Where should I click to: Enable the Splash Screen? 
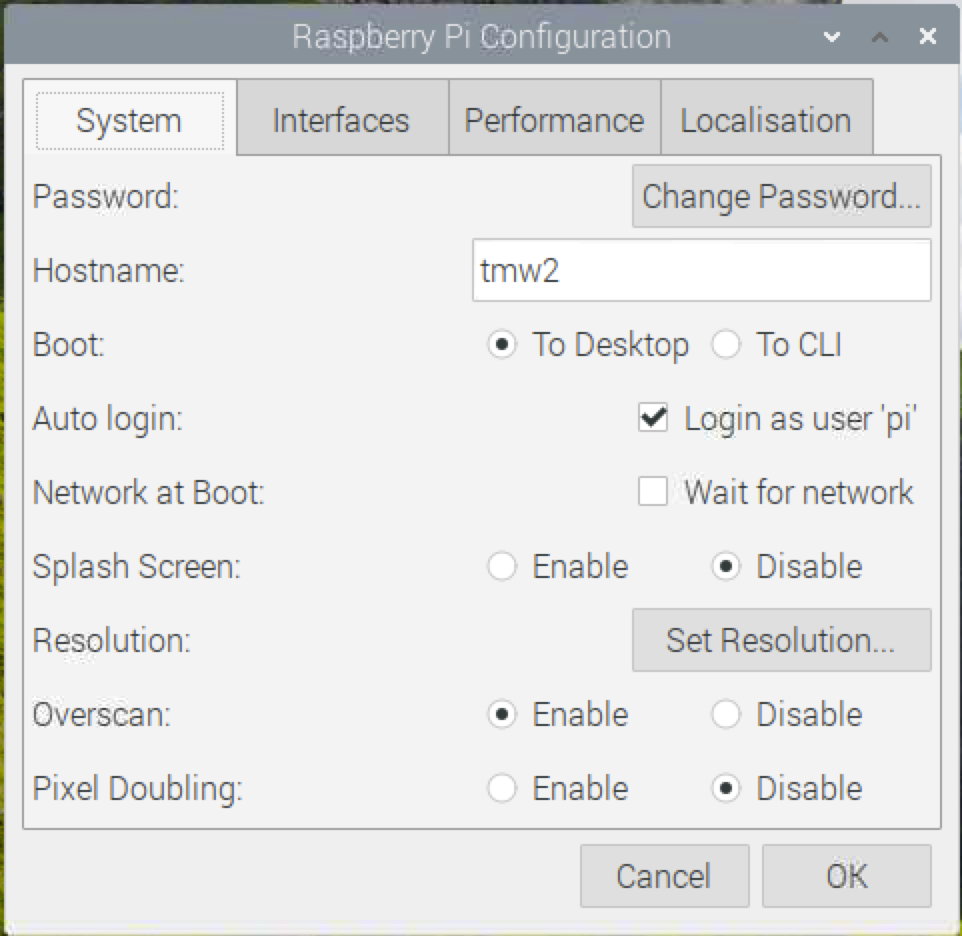click(502, 567)
